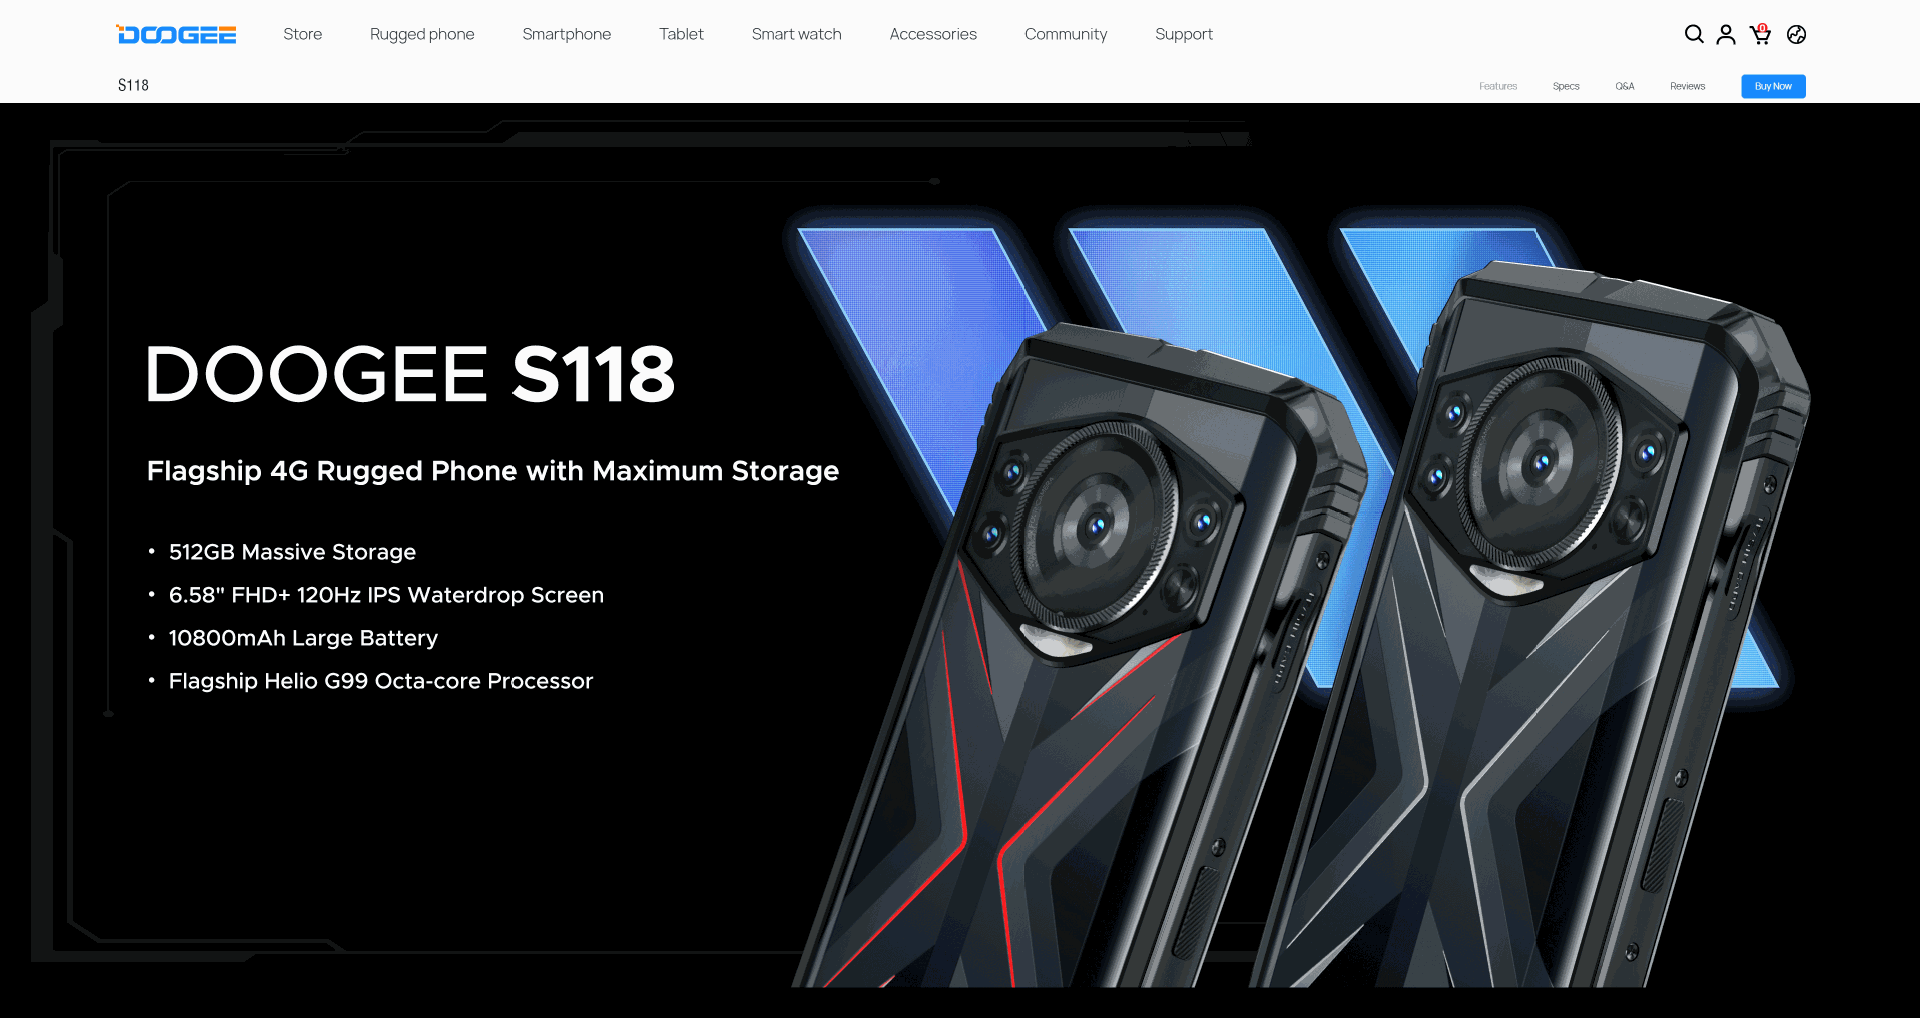Go to the Community page

[x=1066, y=34]
